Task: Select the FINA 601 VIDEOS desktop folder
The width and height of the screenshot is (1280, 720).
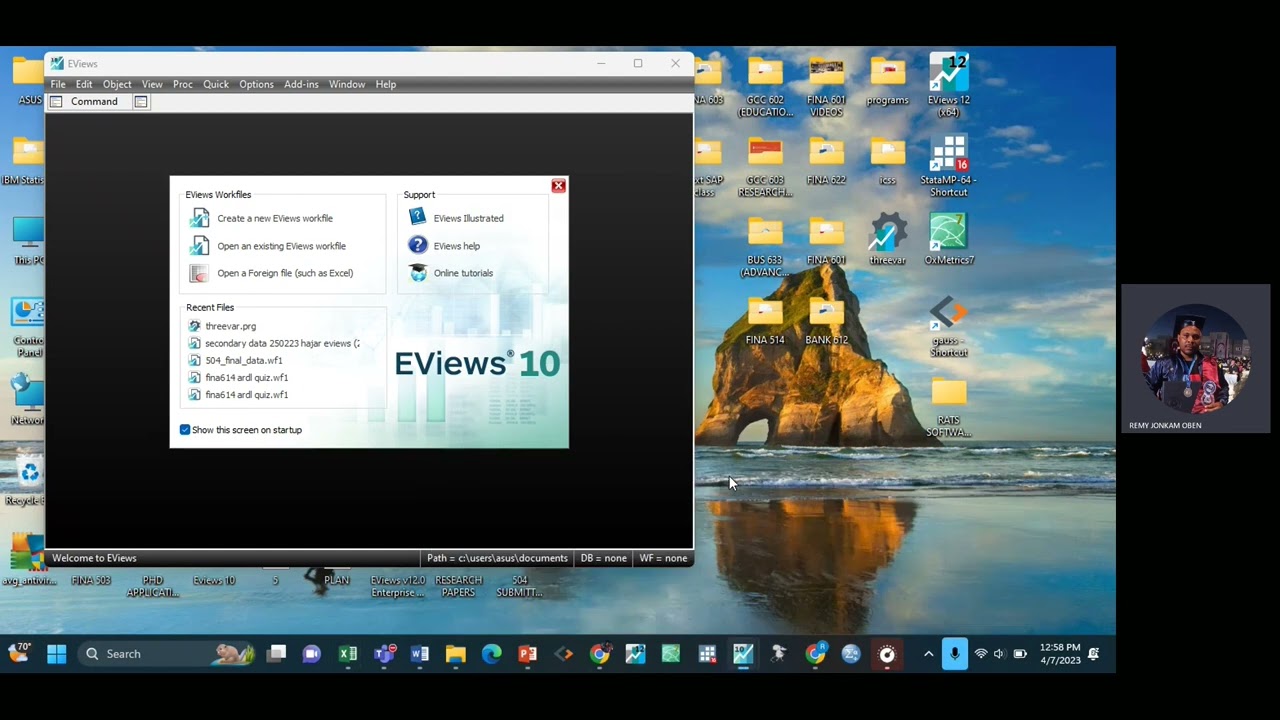Action: coord(826,86)
